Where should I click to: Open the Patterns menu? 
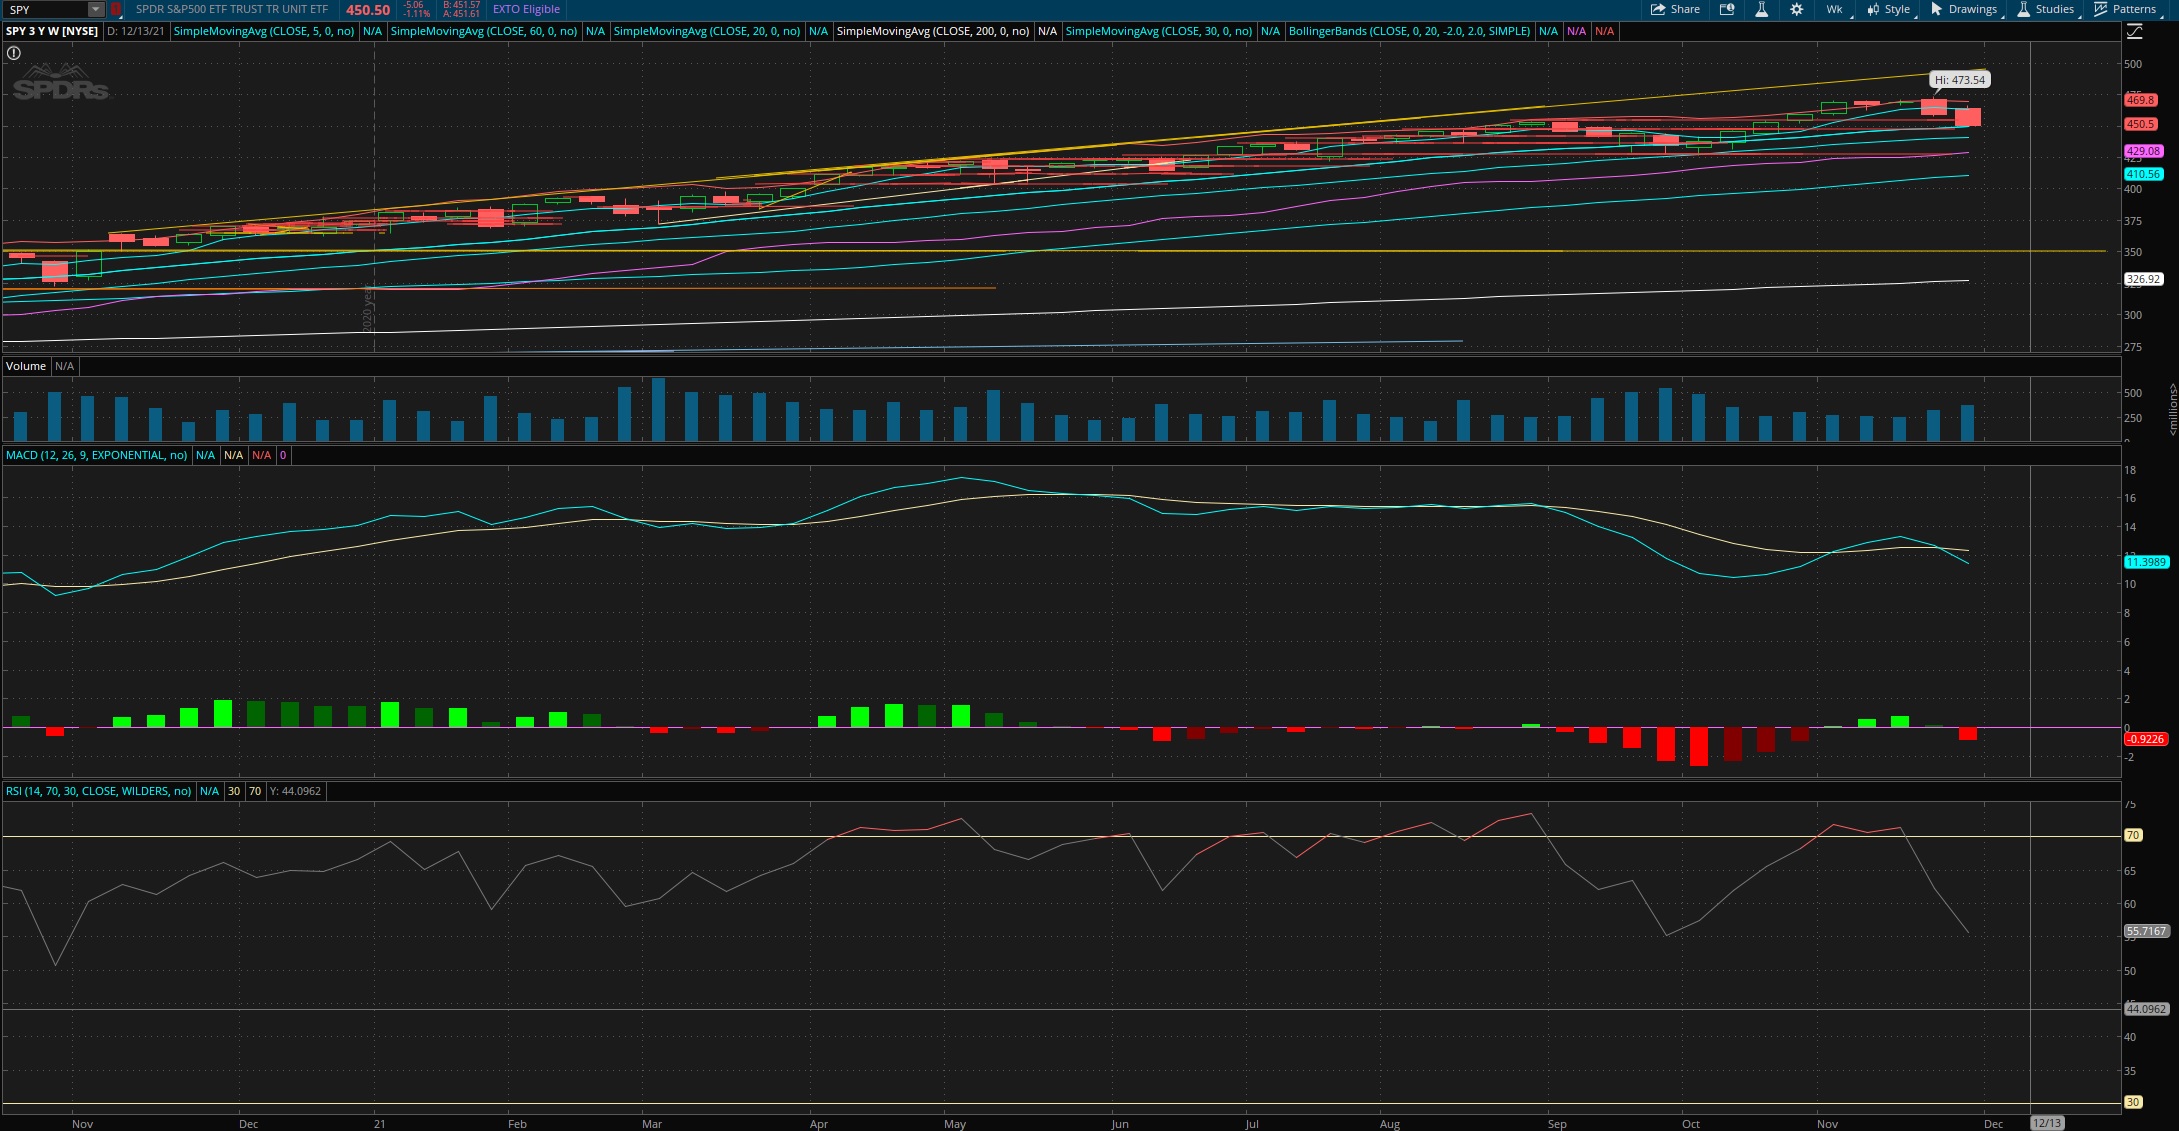pyautogui.click(x=2126, y=9)
